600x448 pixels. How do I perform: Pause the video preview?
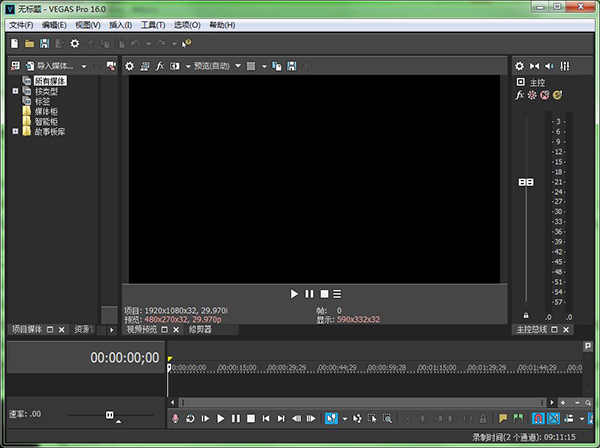coord(309,294)
